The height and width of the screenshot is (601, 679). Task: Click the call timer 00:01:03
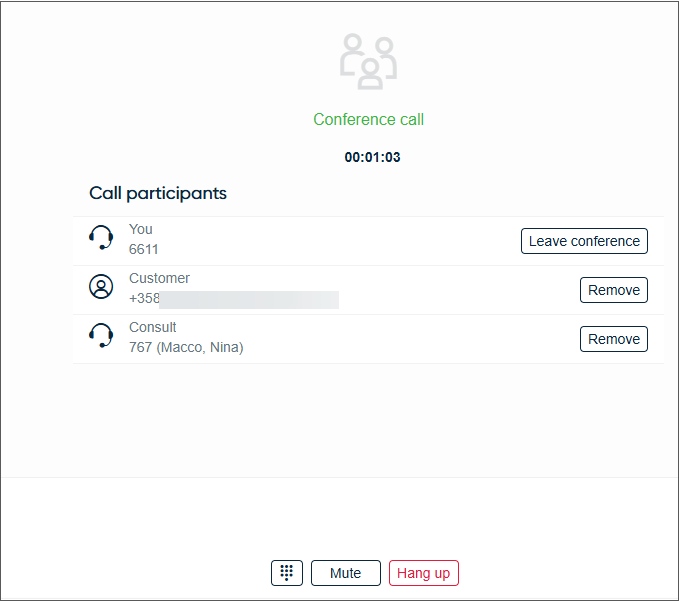click(x=372, y=157)
